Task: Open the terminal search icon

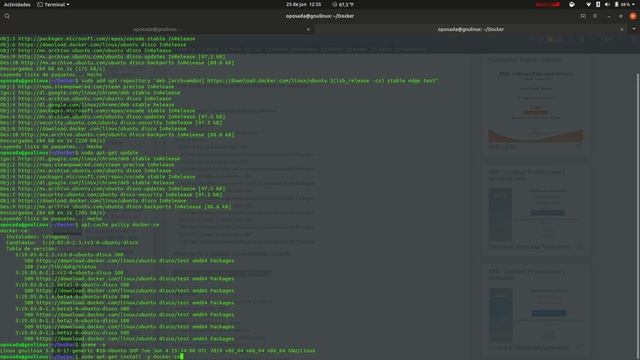Action: pyautogui.click(x=7, y=16)
